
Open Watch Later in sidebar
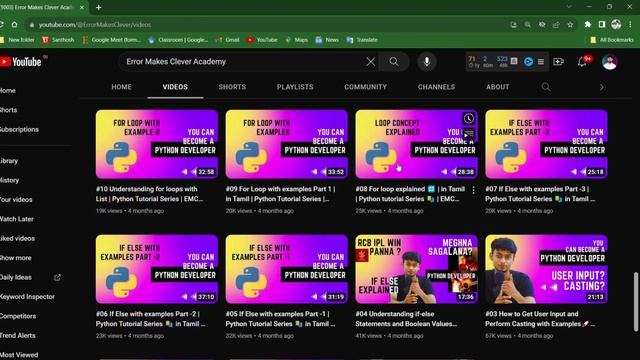pos(17,219)
